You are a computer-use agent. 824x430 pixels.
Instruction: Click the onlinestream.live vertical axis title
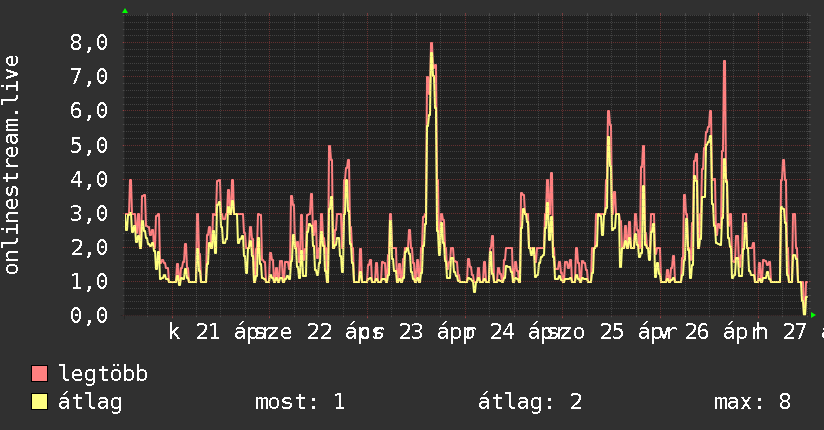tap(12, 165)
